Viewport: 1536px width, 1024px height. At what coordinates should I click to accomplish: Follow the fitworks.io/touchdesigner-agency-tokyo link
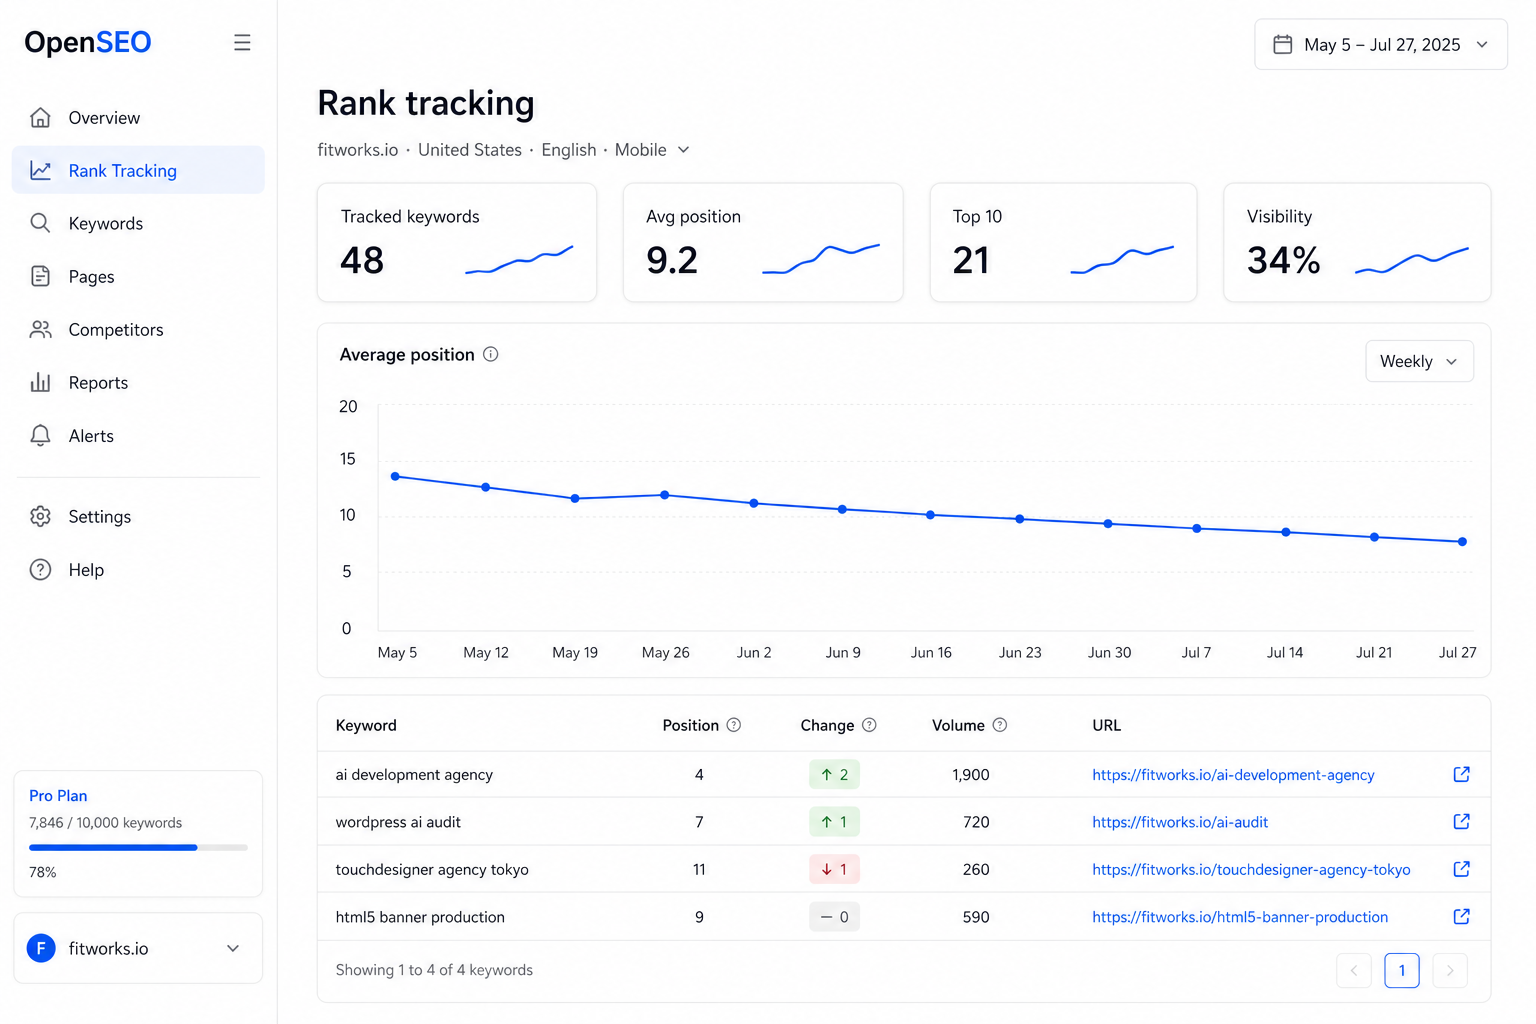1251,870
